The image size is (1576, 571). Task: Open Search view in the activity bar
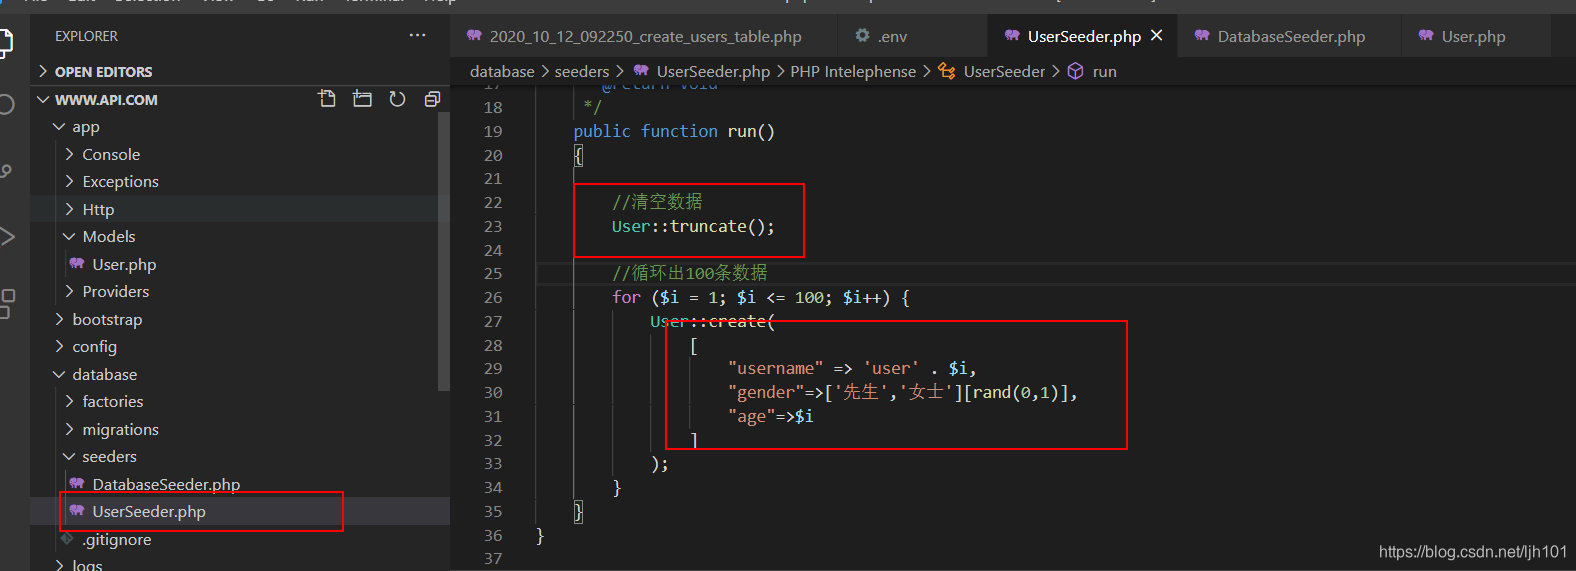click(x=5, y=105)
